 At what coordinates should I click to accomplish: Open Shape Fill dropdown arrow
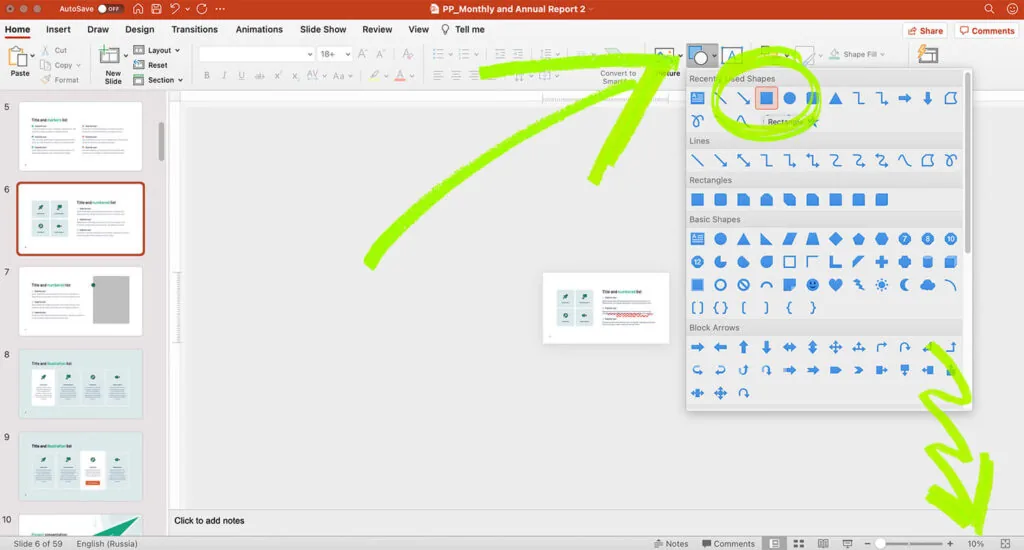(x=882, y=55)
